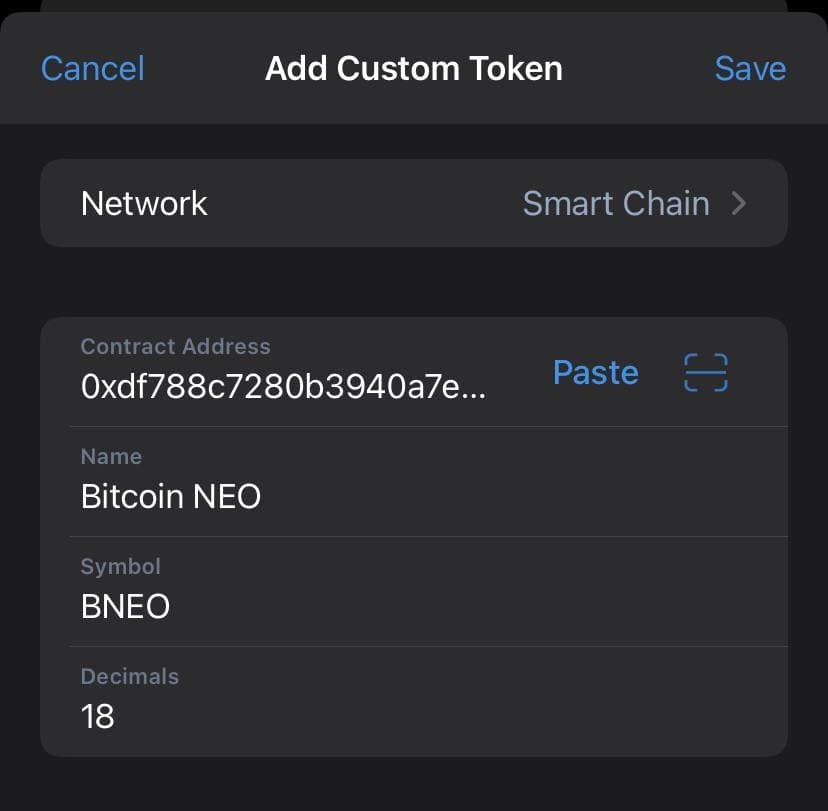Image resolution: width=828 pixels, height=811 pixels.
Task: Dismiss the sheet via the background card above the header
Action: point(413,5)
